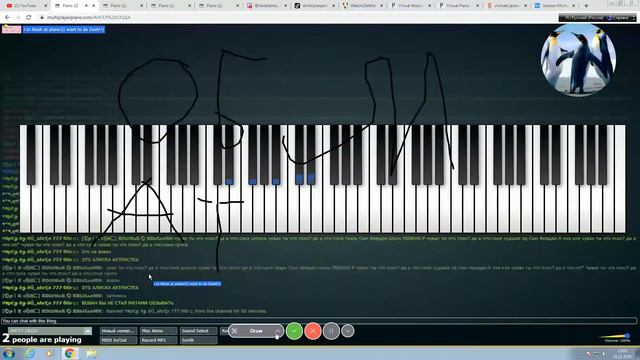Screen dimensions: 640x360
Task: Reload the multiplayerpiano page
Action: pos(29,18)
